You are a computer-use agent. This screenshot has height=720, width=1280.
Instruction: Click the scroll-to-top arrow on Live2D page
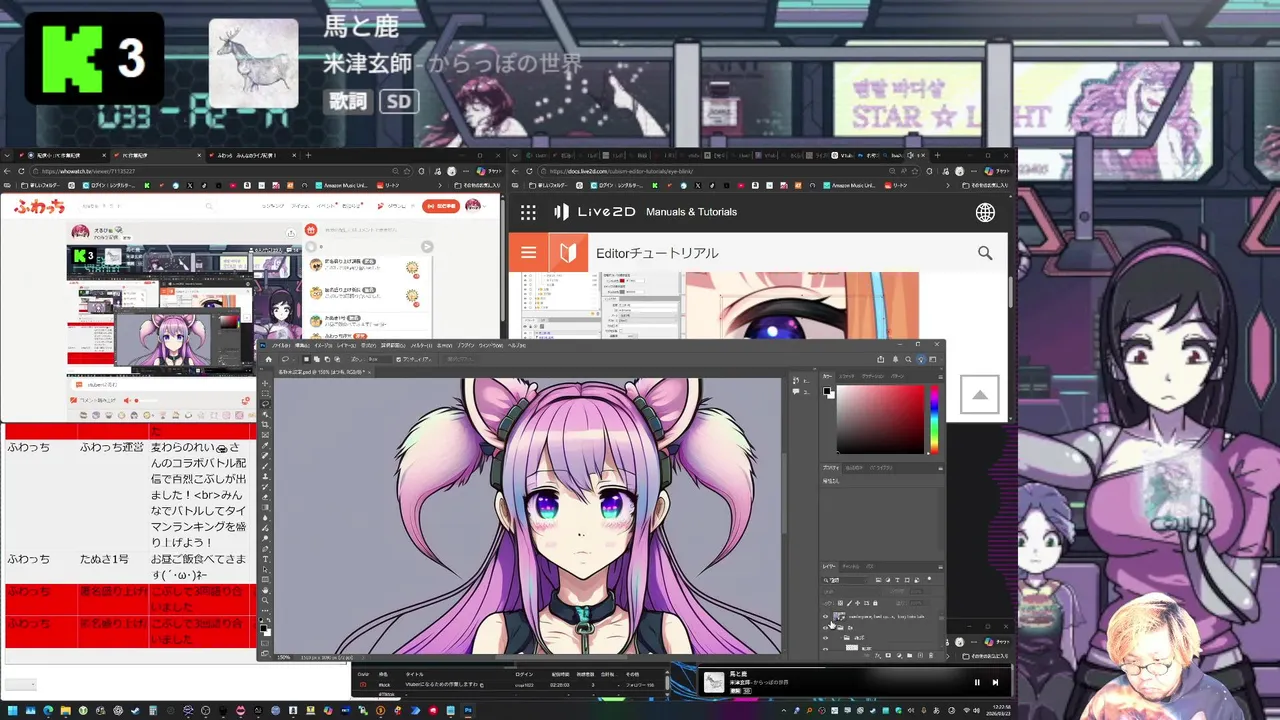point(980,395)
